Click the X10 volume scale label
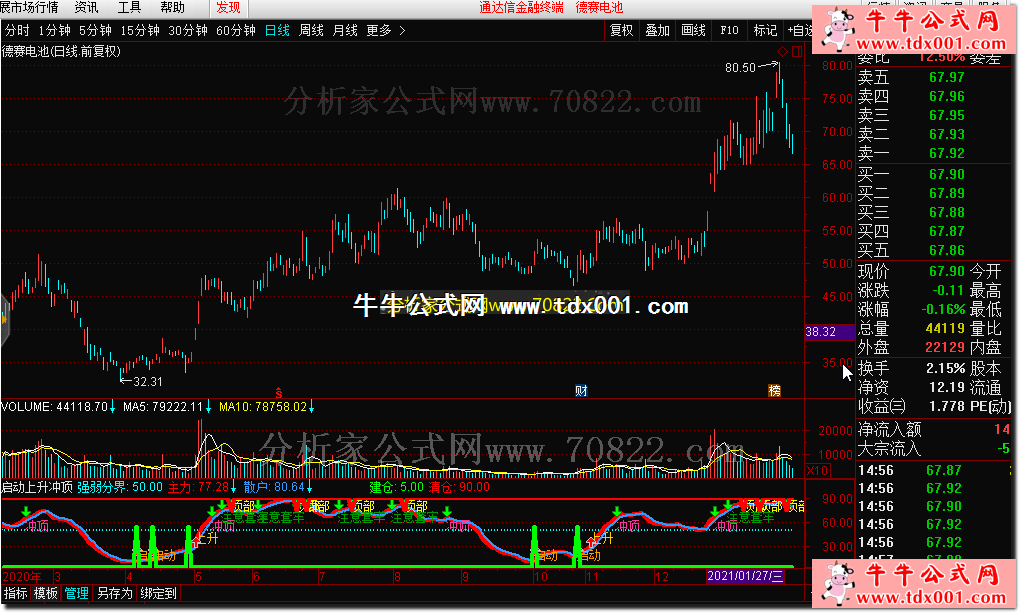The image size is (1021, 613). 817,470
